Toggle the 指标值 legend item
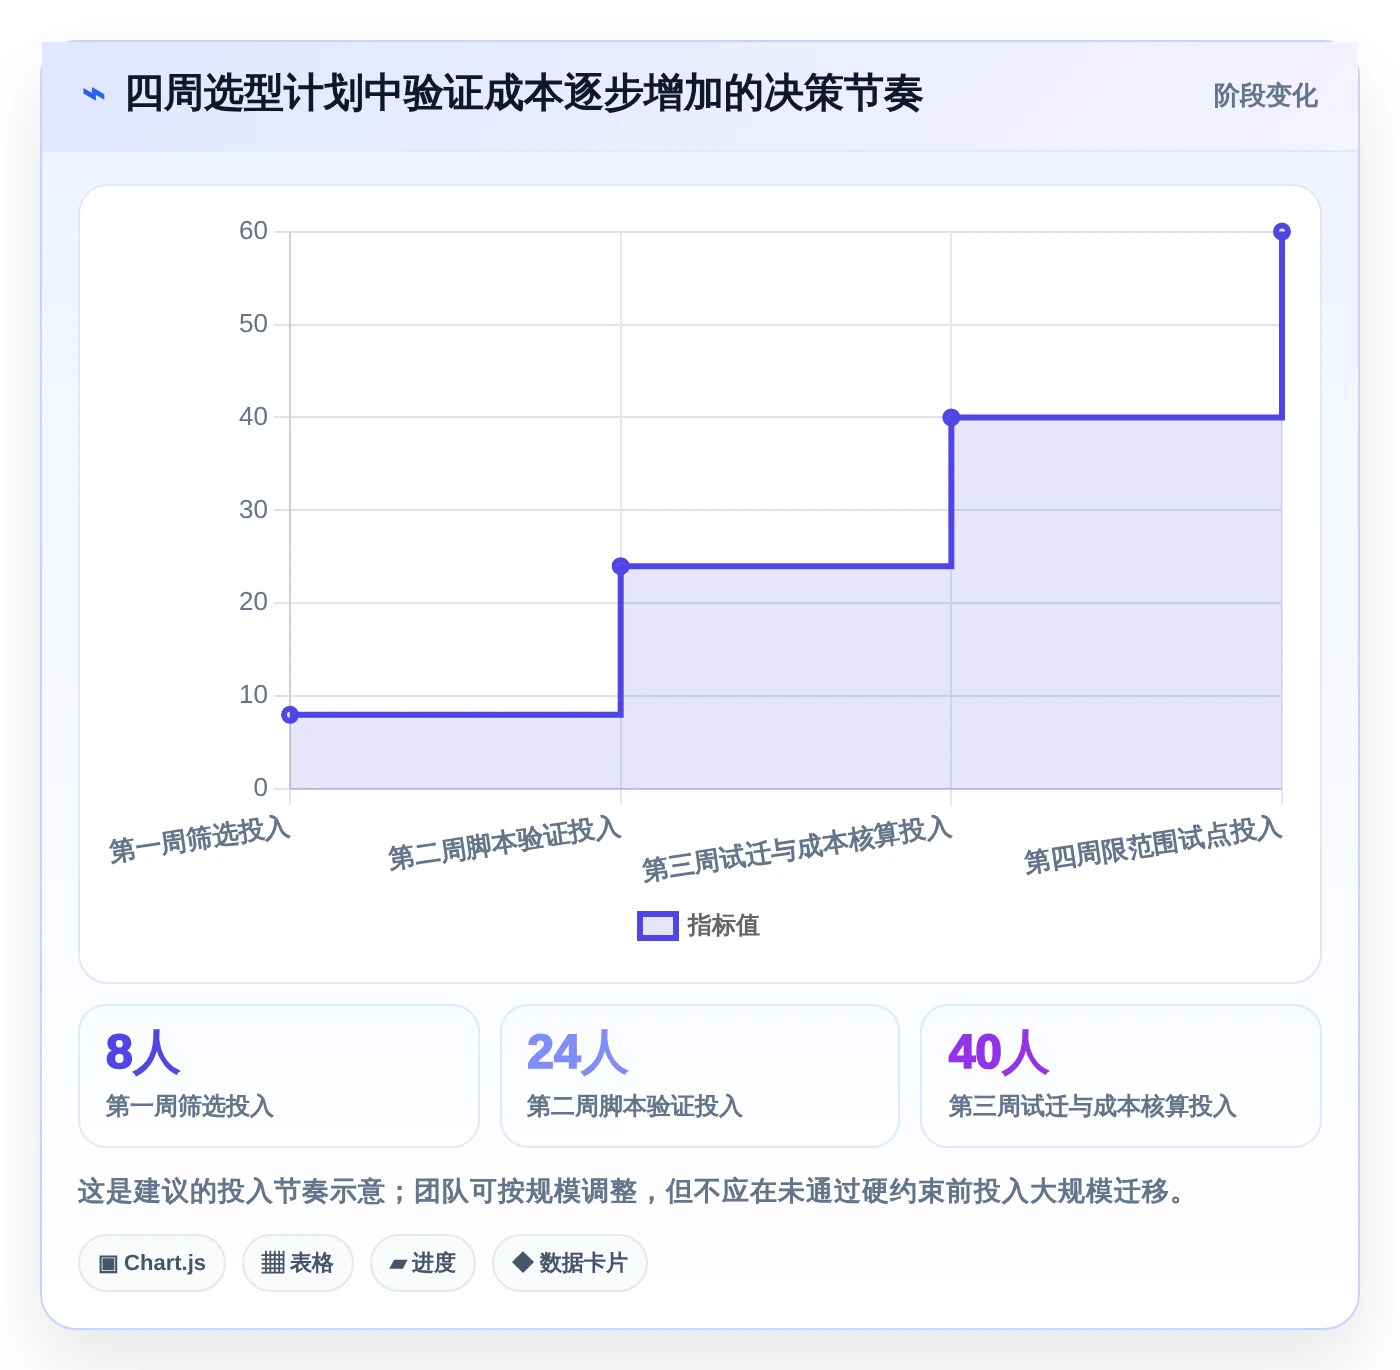Image resolution: width=1400 pixels, height=1370 pixels. 698,926
